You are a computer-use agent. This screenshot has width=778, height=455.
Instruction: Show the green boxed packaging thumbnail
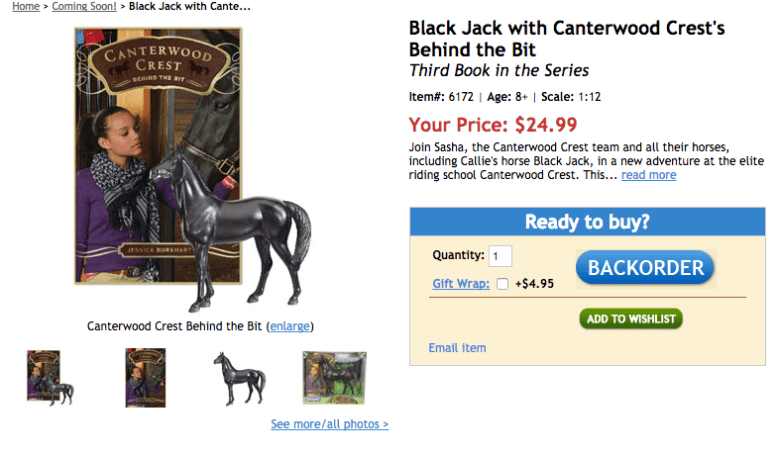point(334,378)
